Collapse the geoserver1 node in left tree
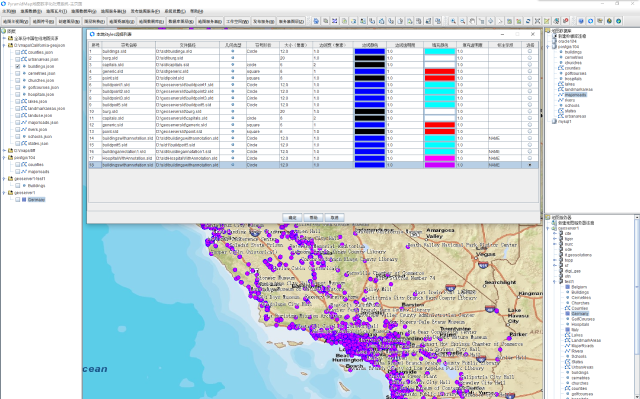Viewport: 640px width, 399px height. coord(4,193)
